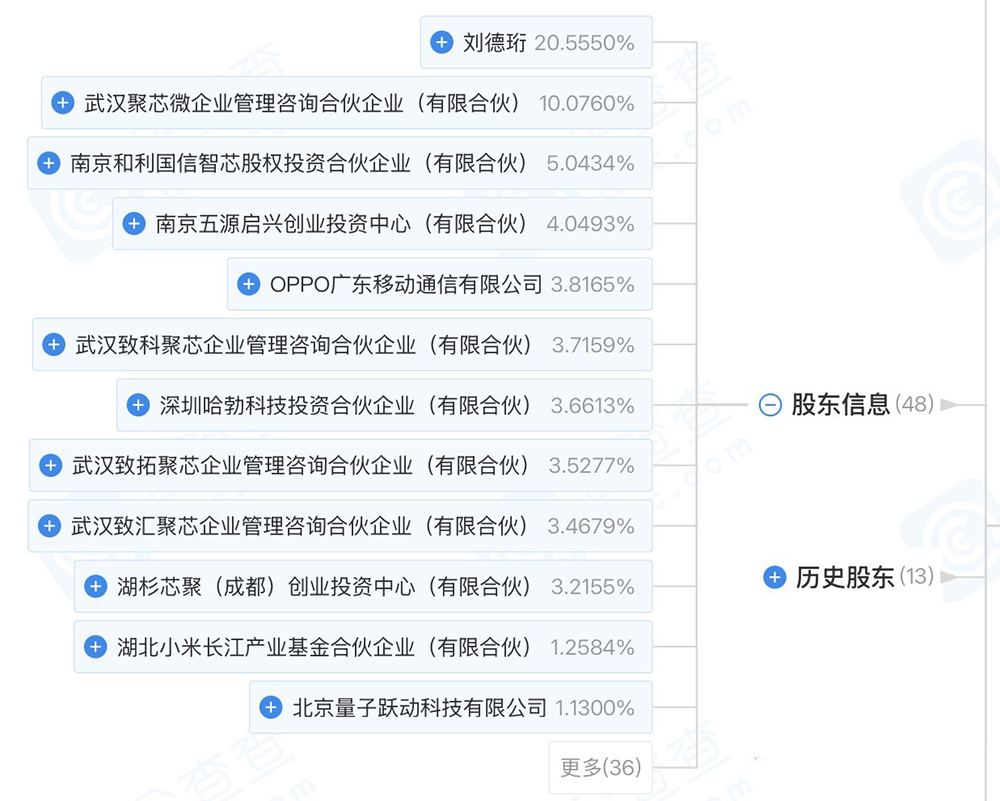Expand the 历史股东 branch via its plus icon
Viewport: 1000px width, 801px height.
click(772, 577)
